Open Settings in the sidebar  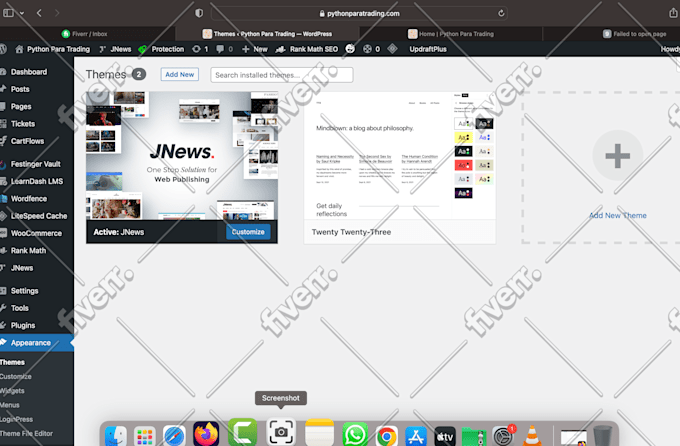pyautogui.click(x=24, y=291)
